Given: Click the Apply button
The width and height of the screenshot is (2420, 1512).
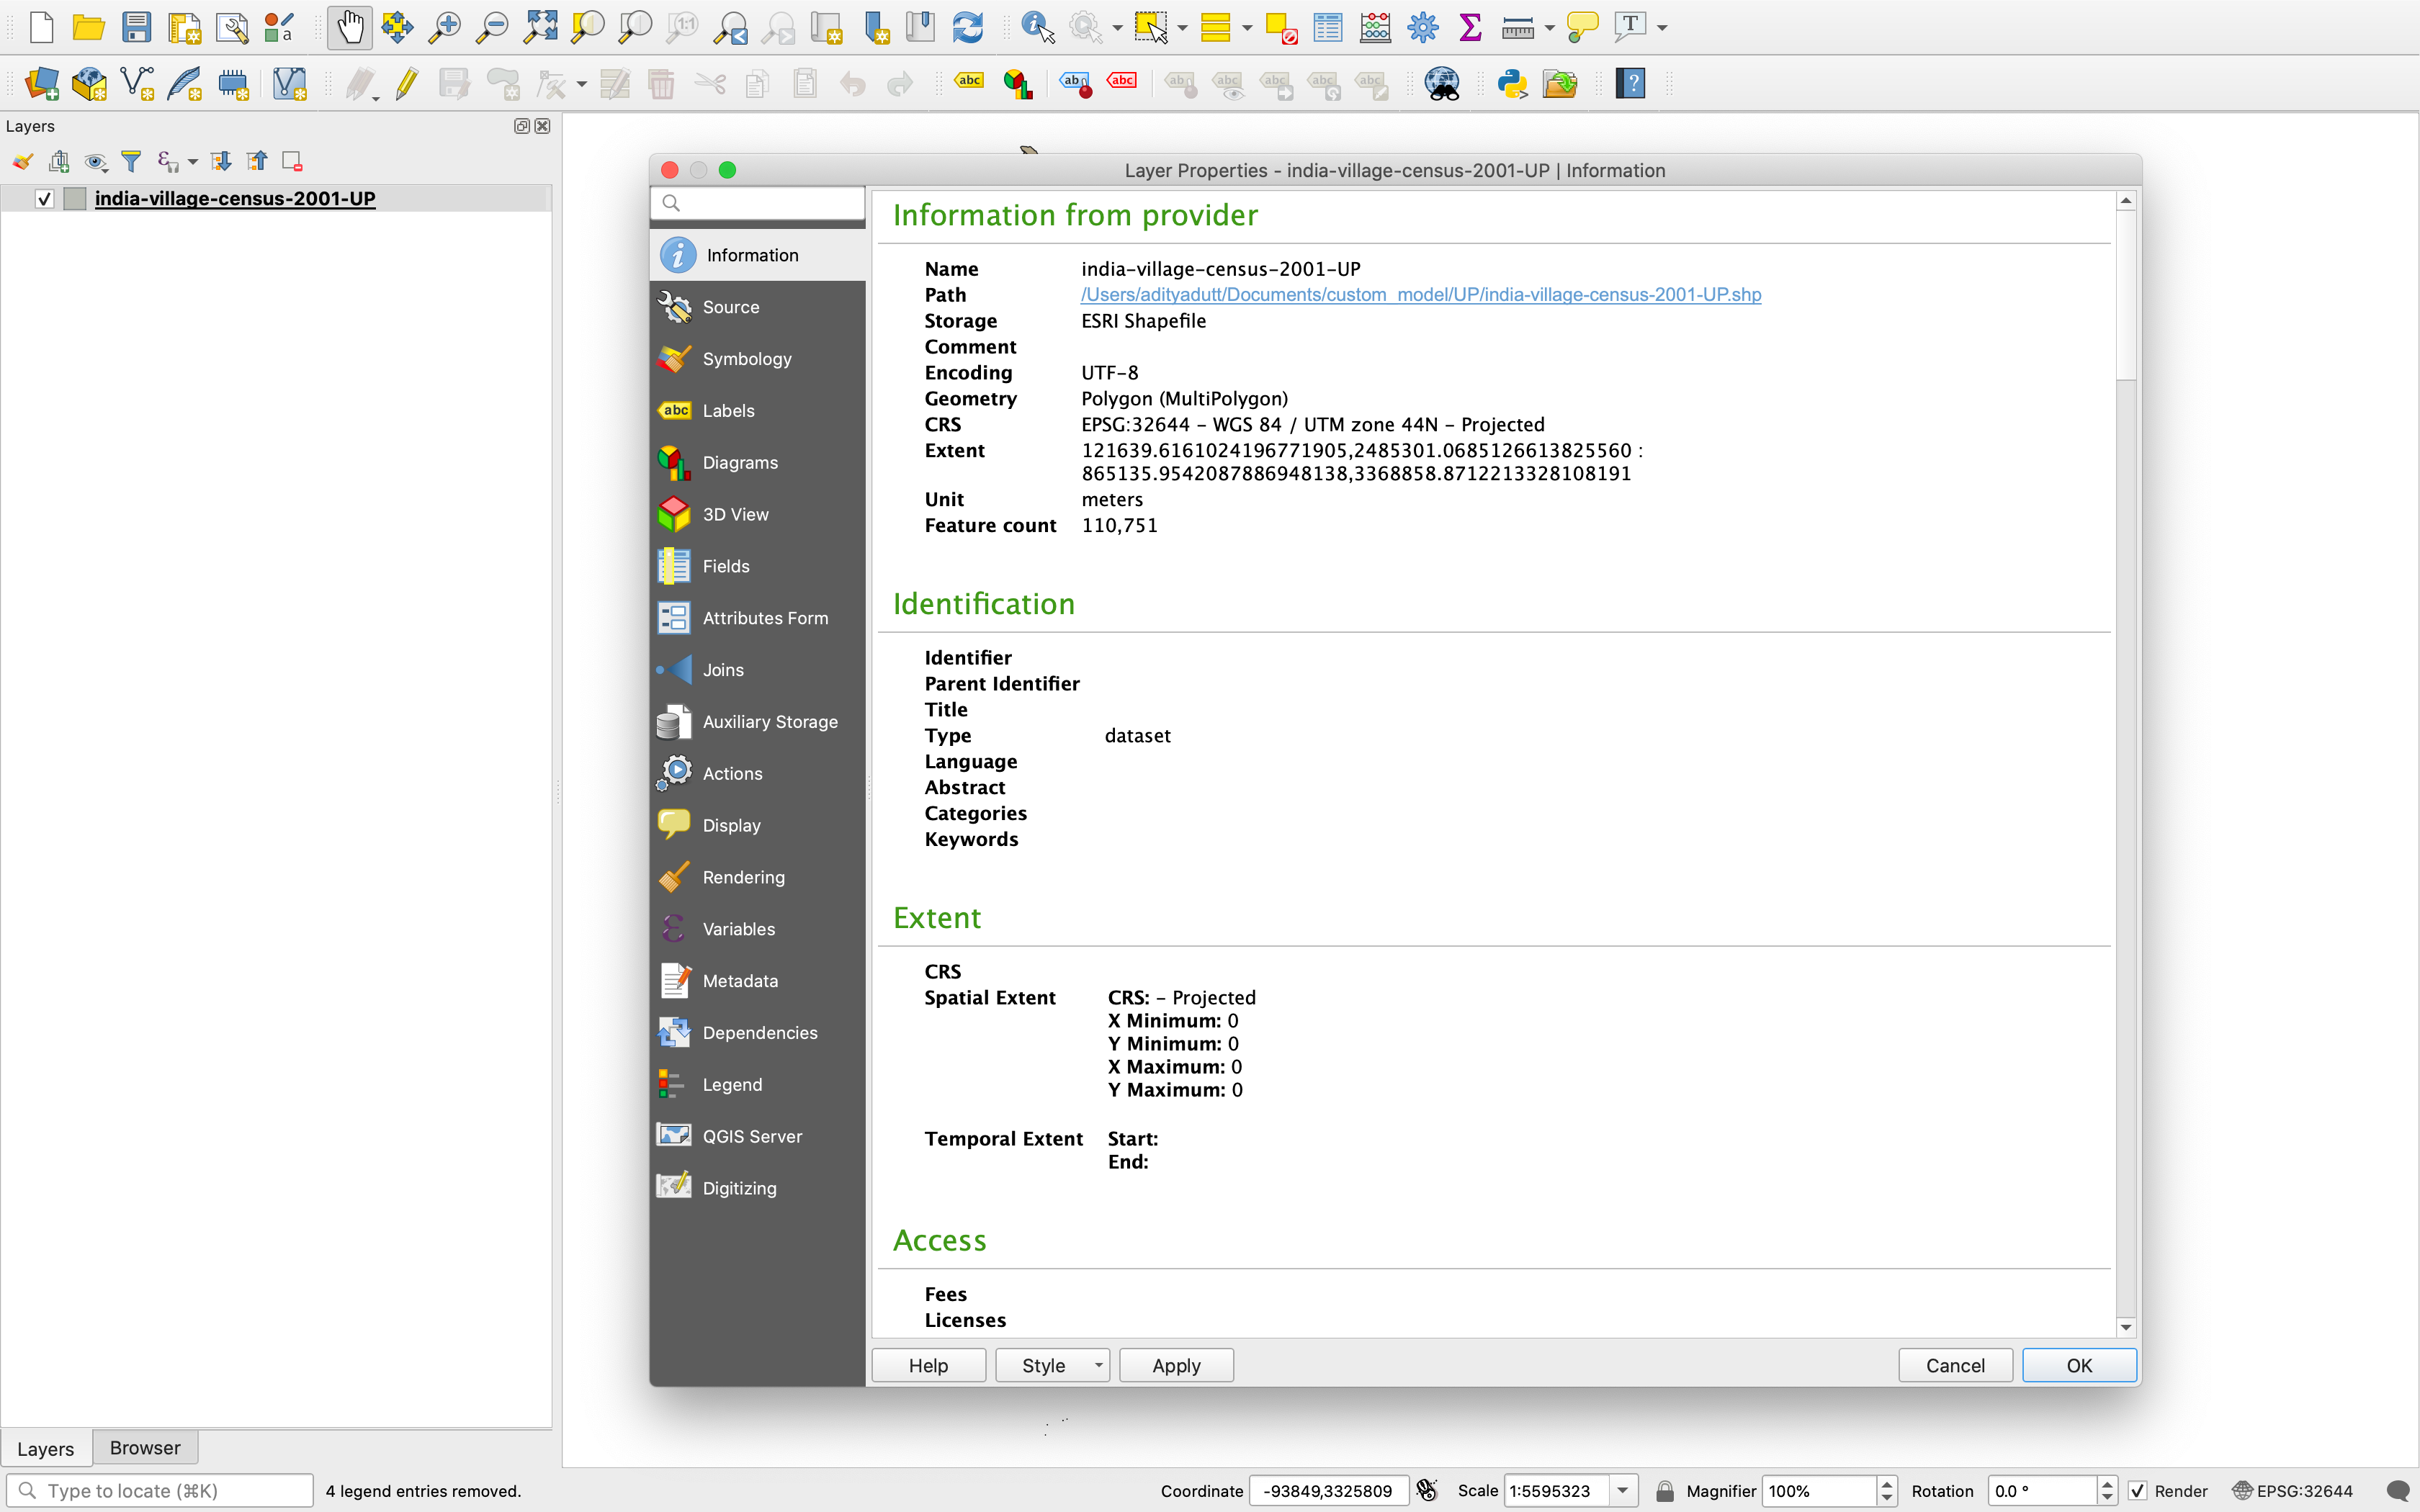Looking at the screenshot, I should tap(1175, 1365).
